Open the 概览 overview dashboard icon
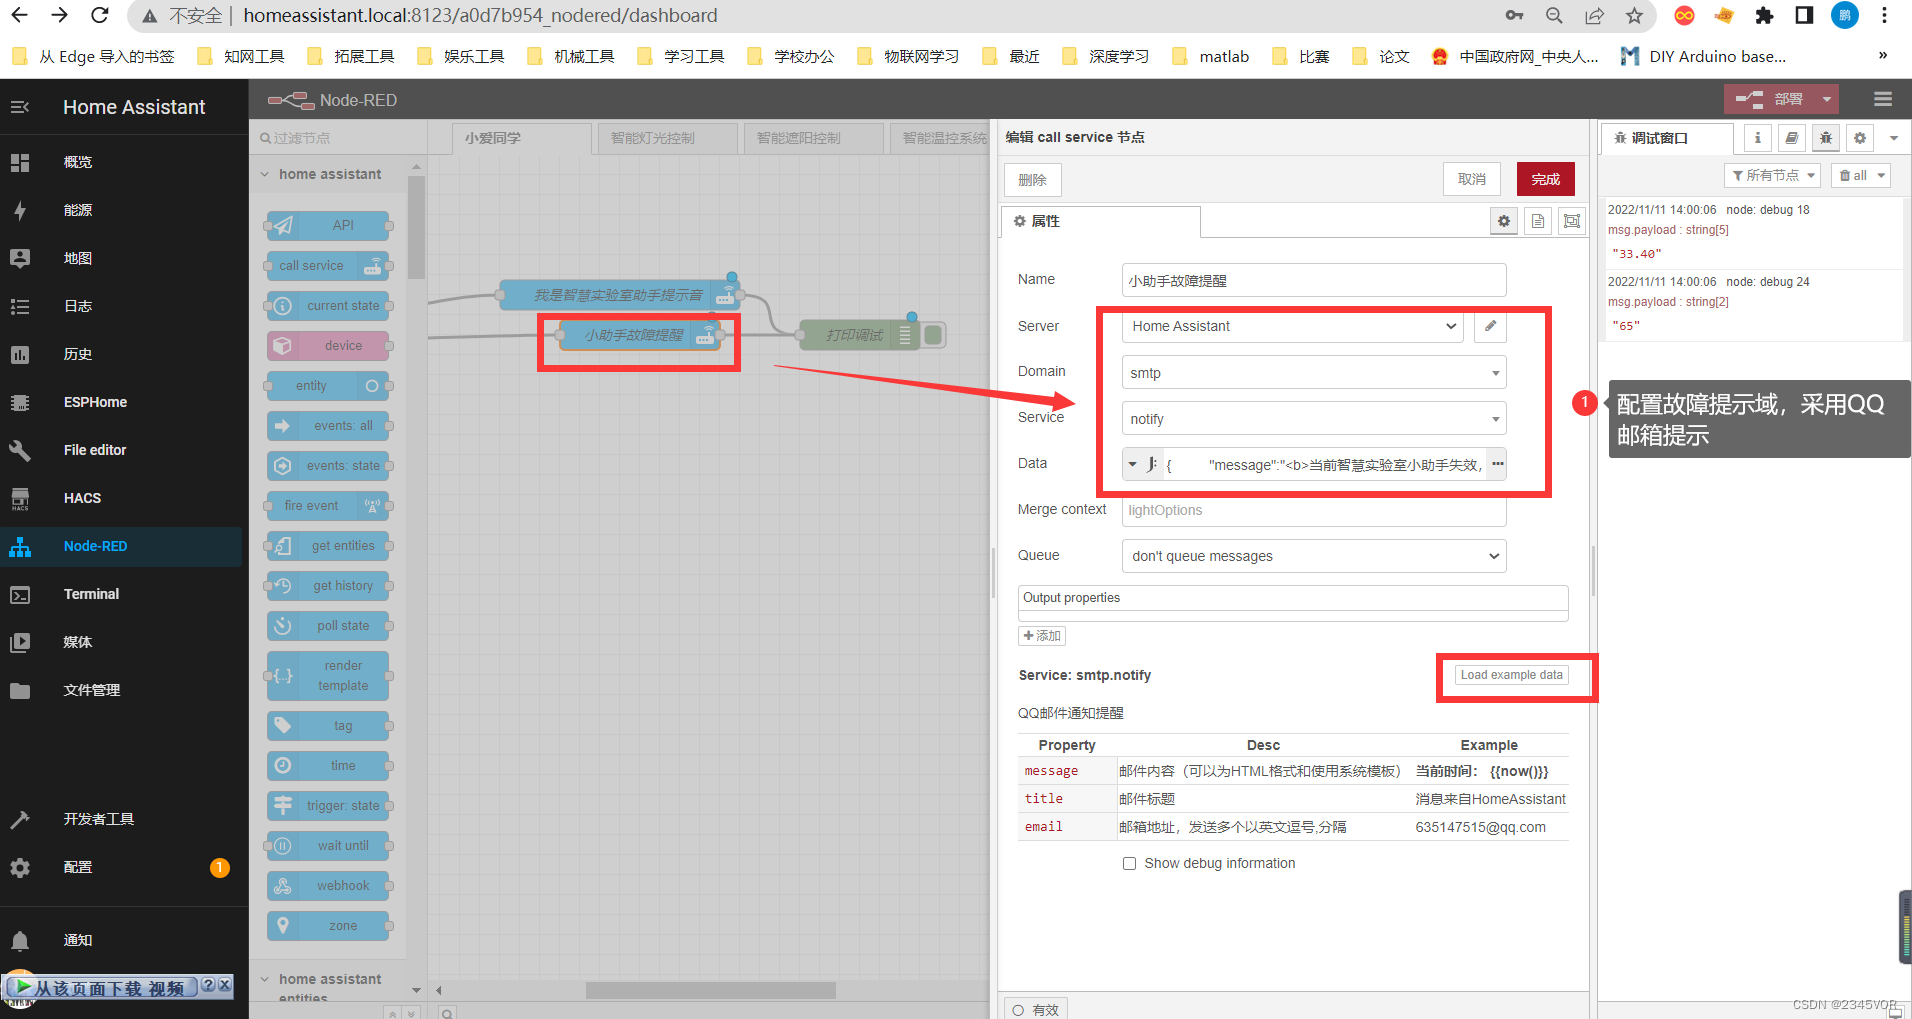The image size is (1912, 1019). pyautogui.click(x=20, y=162)
